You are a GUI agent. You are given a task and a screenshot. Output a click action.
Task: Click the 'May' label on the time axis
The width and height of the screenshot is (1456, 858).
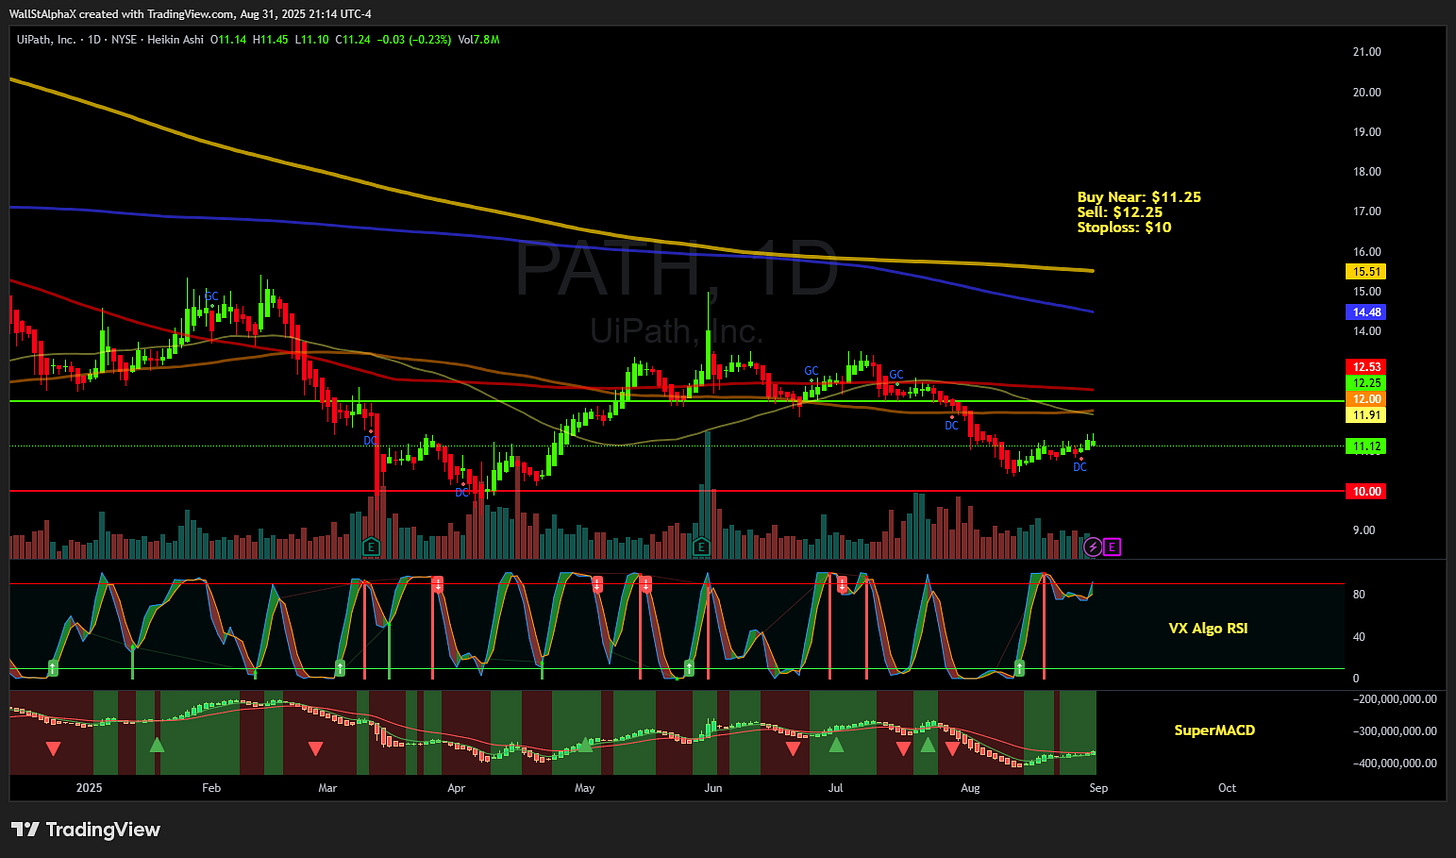pos(585,788)
